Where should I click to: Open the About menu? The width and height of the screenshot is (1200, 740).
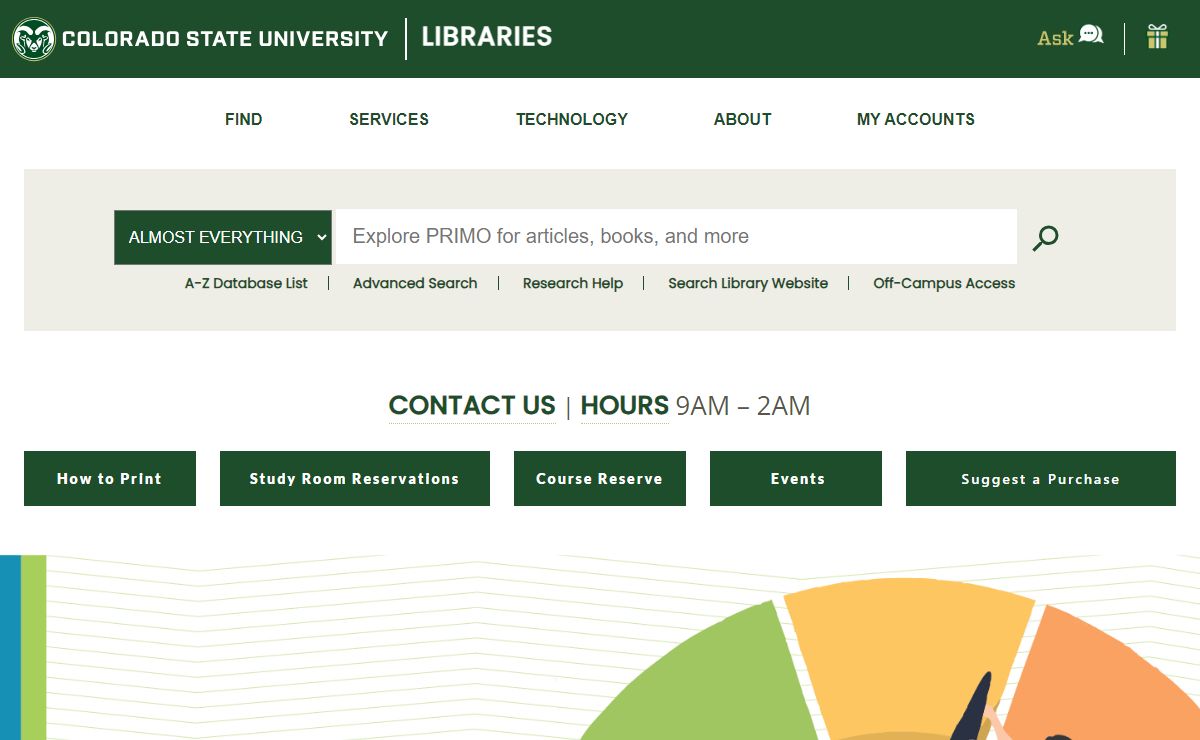coord(743,119)
